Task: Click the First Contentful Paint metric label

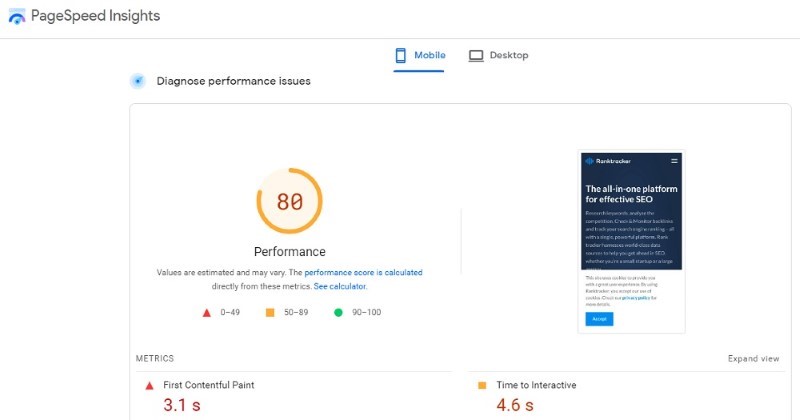Action: coord(209,385)
